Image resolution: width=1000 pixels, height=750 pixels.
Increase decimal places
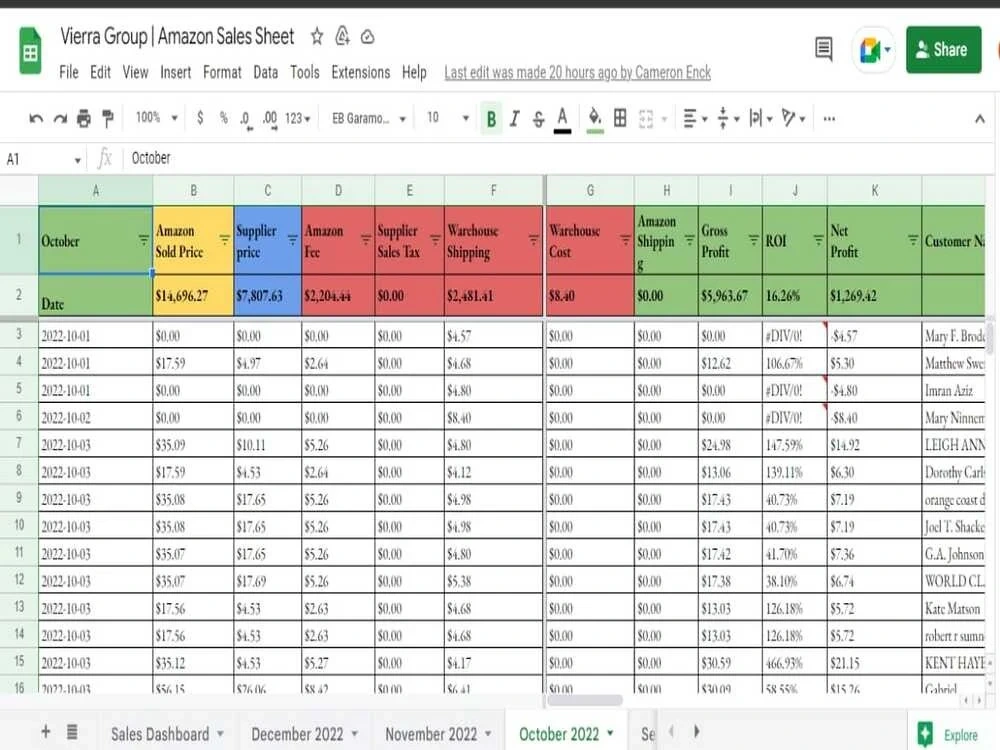pos(270,119)
